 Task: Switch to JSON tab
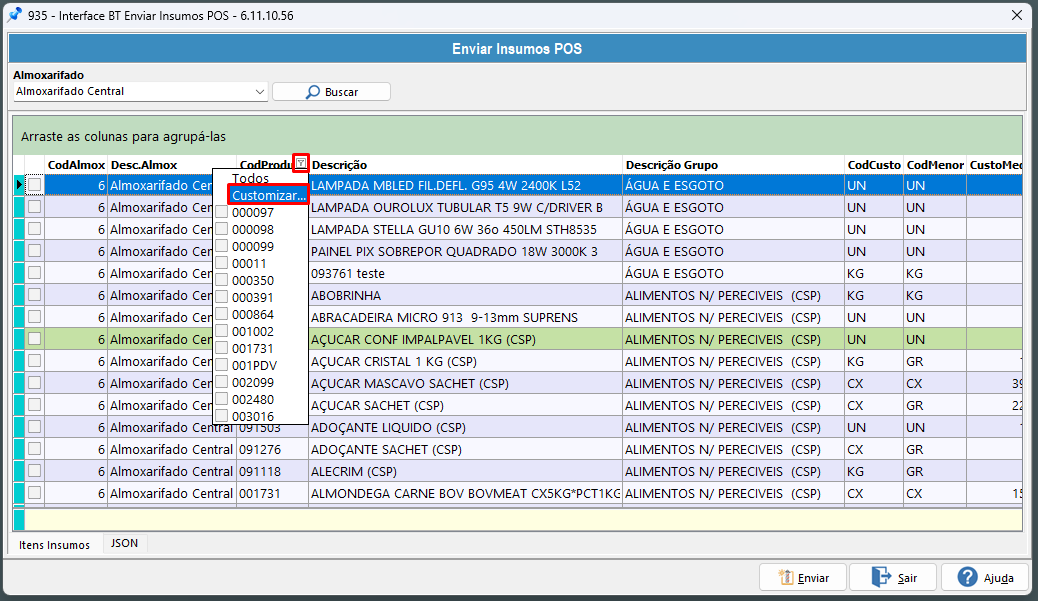(x=124, y=543)
